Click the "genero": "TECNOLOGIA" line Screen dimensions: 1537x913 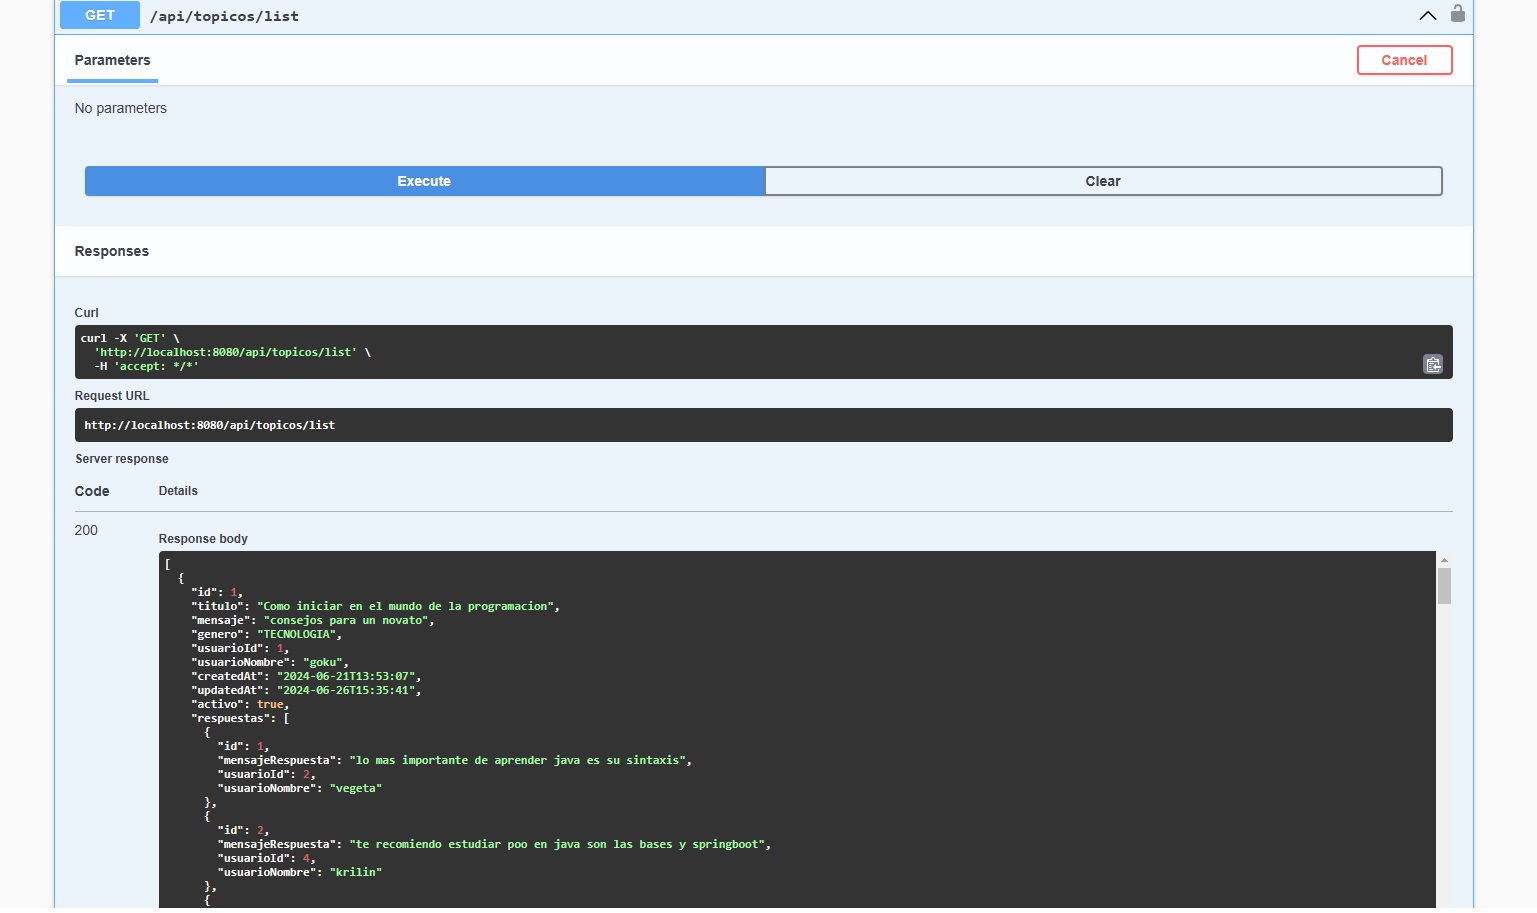tap(266, 634)
